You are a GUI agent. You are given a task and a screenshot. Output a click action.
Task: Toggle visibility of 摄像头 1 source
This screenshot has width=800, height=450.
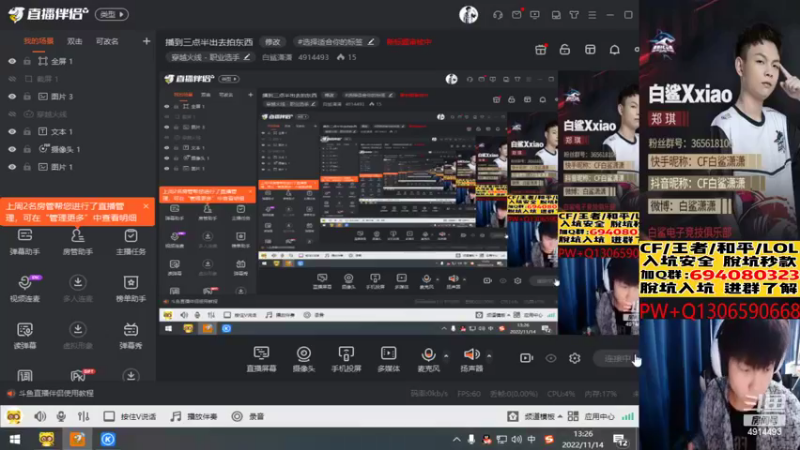tap(12, 149)
